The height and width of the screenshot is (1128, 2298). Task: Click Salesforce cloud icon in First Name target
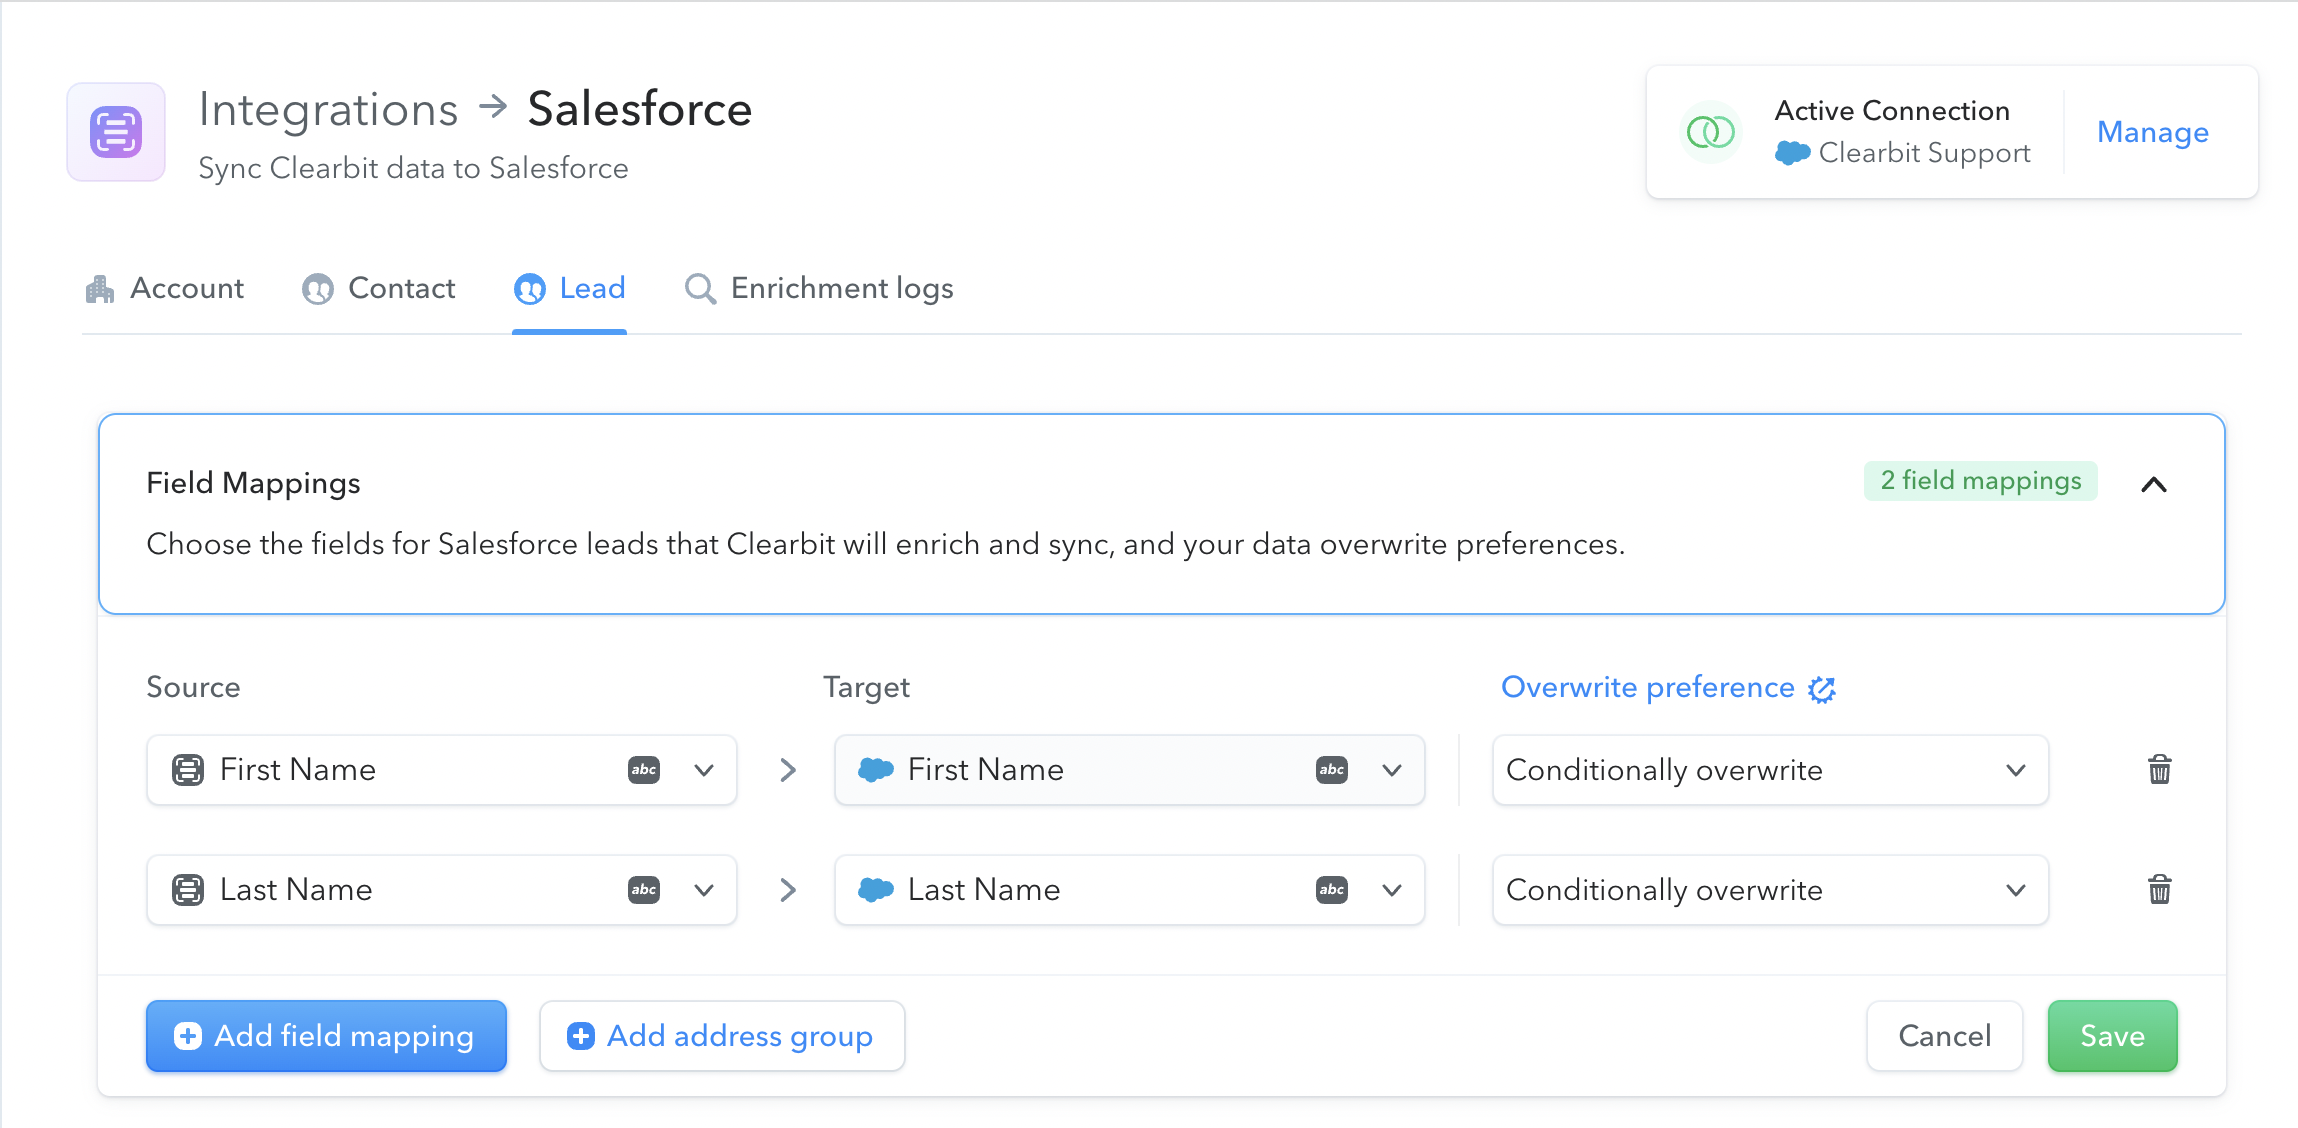coord(875,770)
